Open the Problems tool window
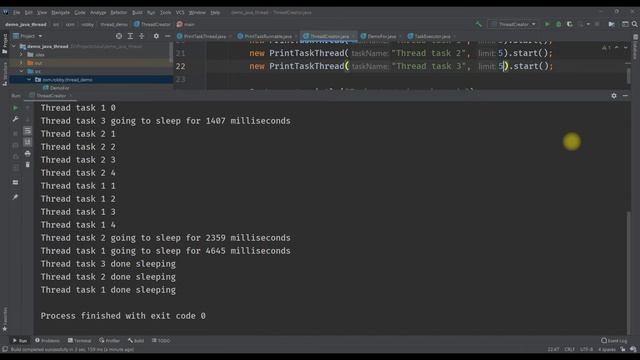Viewport: 640px width, 360px height. tap(47, 340)
